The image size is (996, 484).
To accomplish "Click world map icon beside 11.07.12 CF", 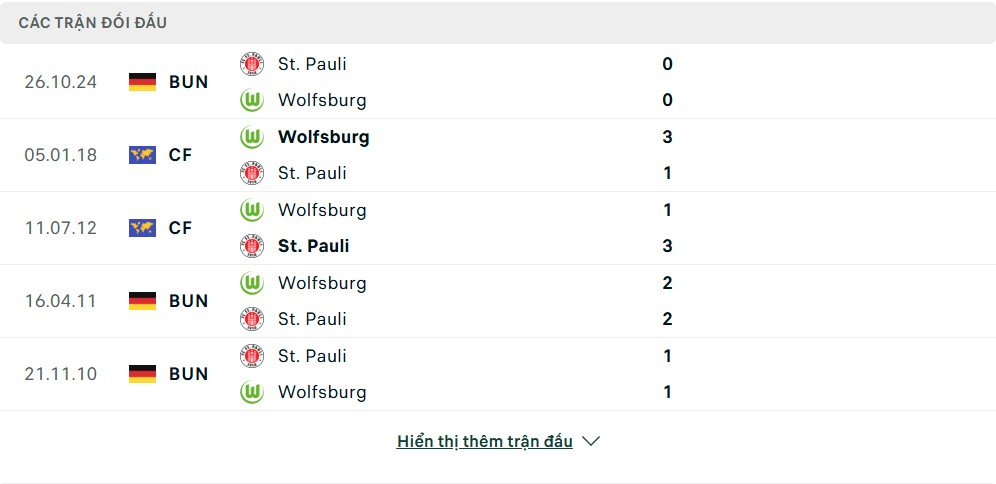I will click(x=143, y=228).
